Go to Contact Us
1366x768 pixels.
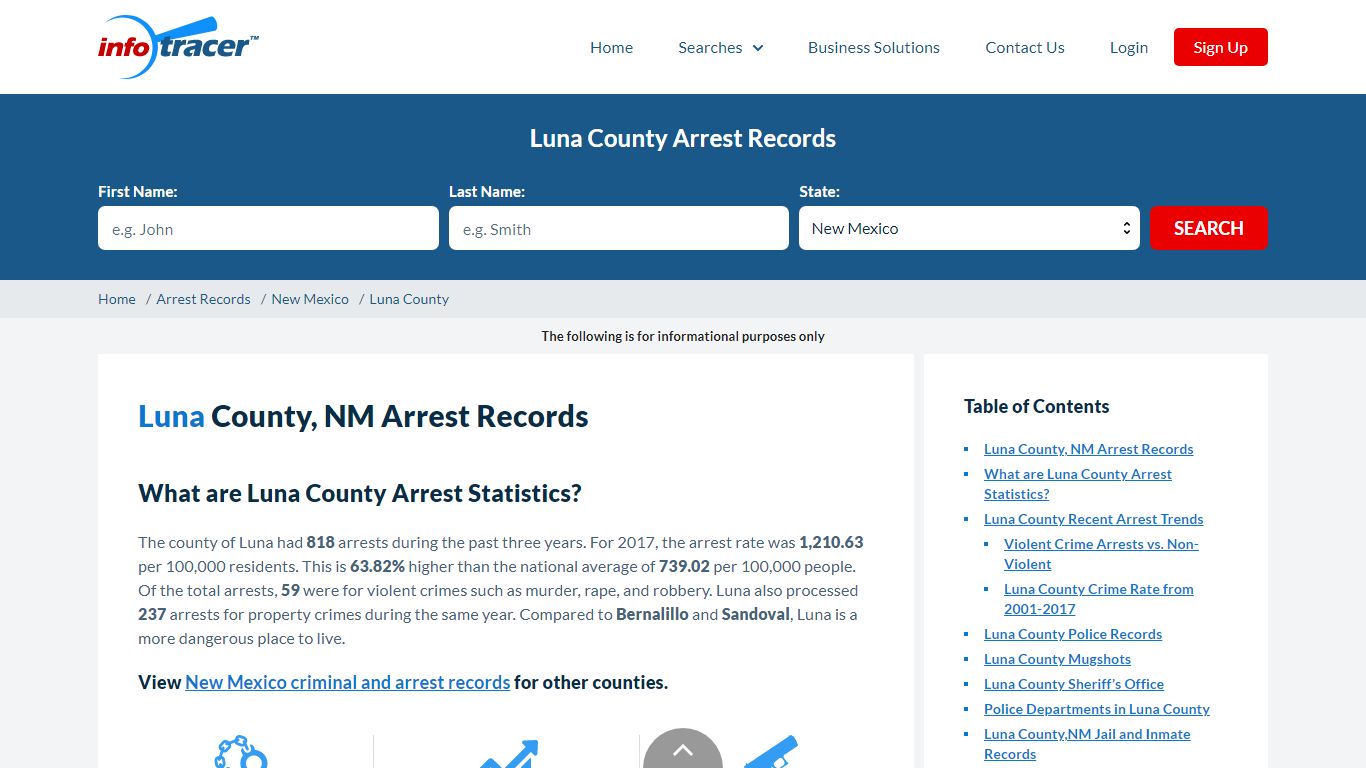coord(1025,47)
